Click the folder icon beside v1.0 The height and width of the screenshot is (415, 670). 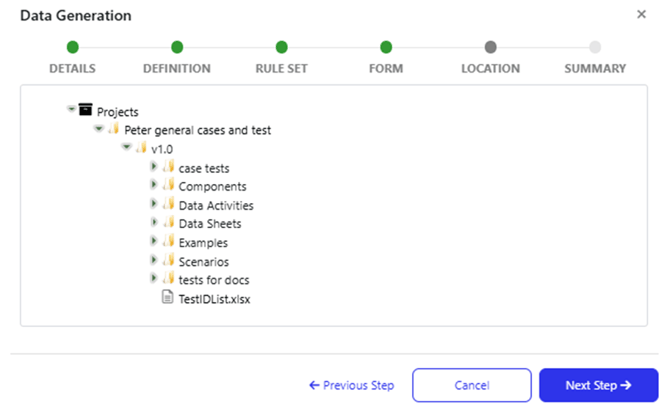click(141, 147)
